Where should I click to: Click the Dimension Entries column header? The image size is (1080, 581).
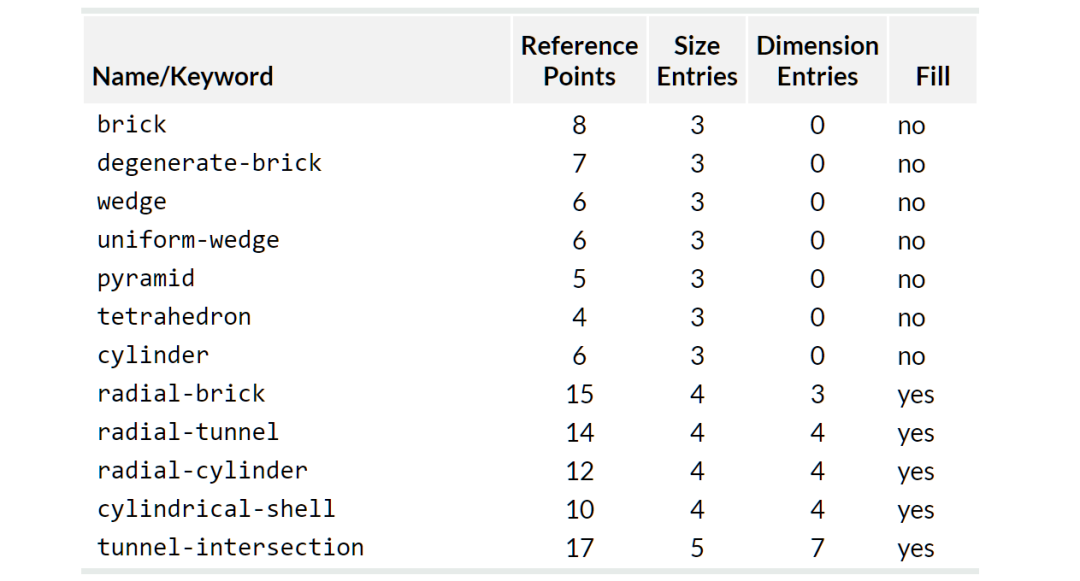pos(817,61)
